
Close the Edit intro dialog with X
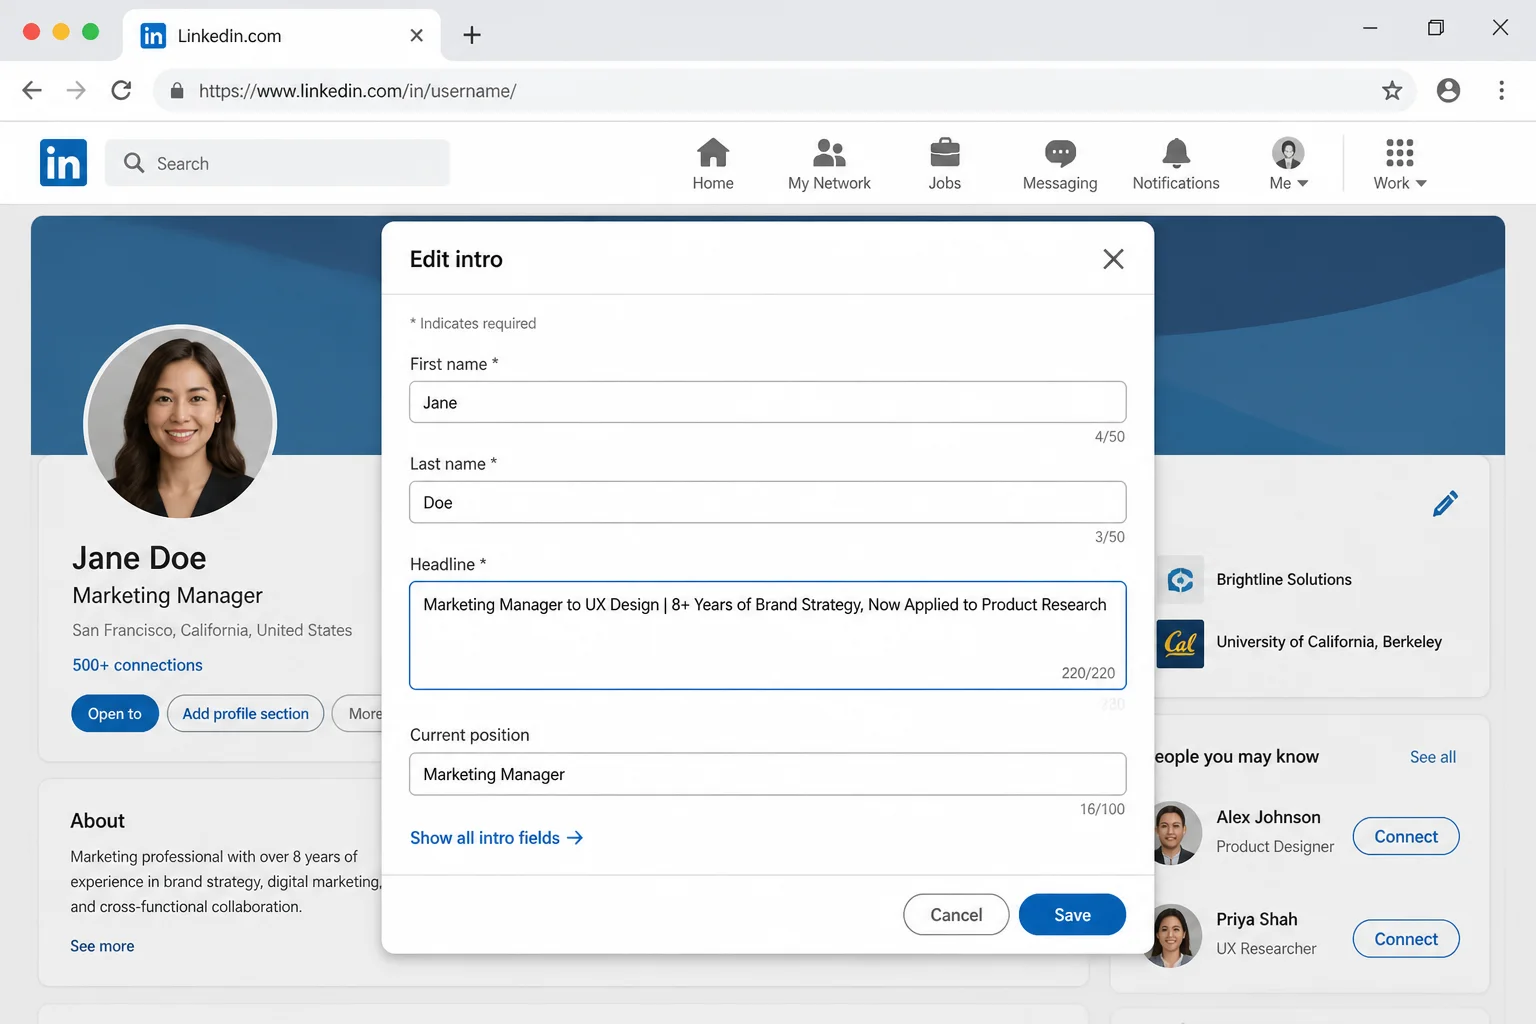[x=1113, y=259]
